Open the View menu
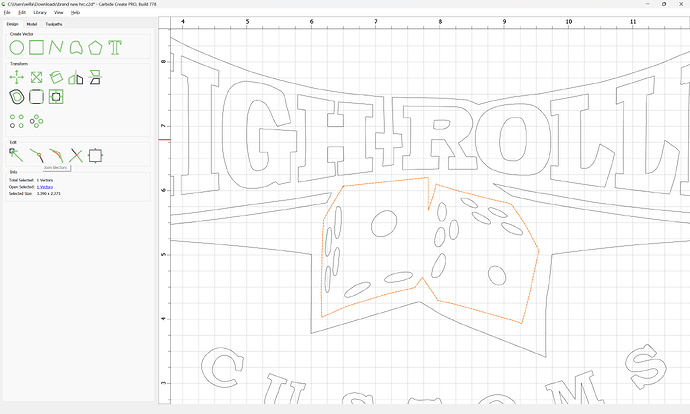The height and width of the screenshot is (414, 690). [59, 12]
